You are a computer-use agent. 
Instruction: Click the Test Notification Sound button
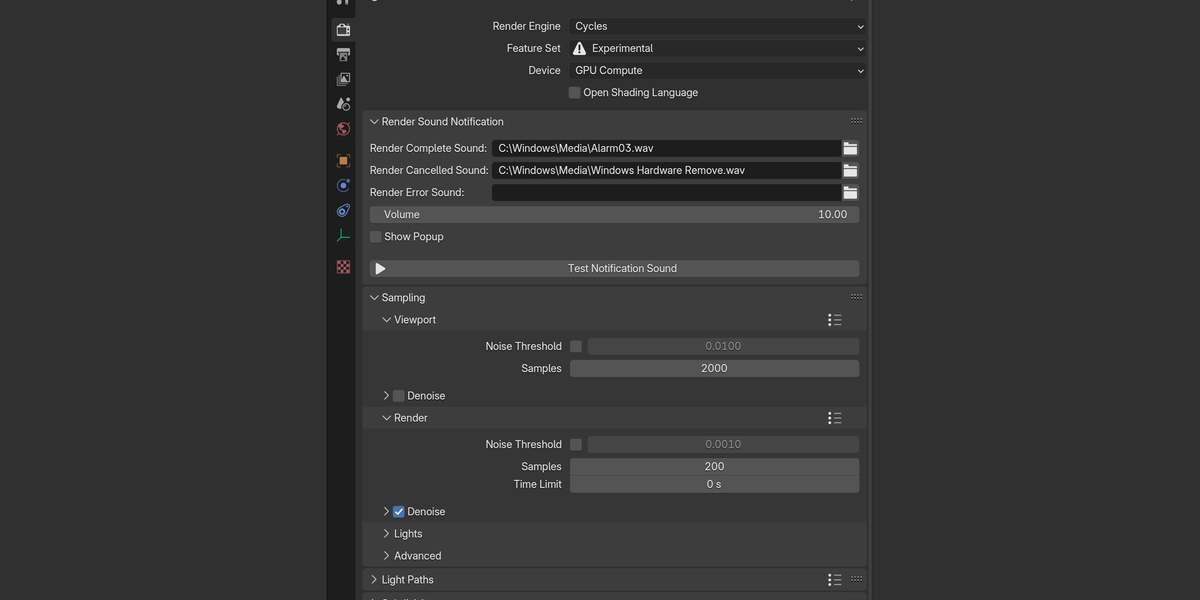[614, 269]
